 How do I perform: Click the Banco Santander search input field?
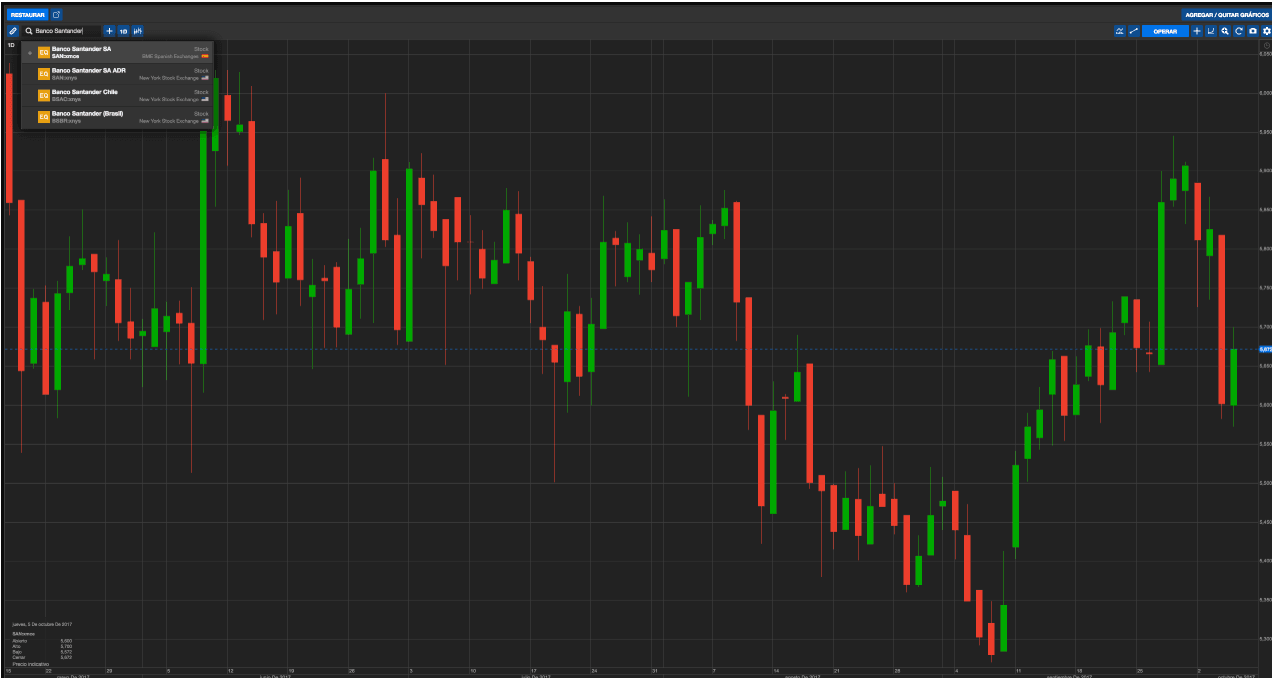[65, 31]
